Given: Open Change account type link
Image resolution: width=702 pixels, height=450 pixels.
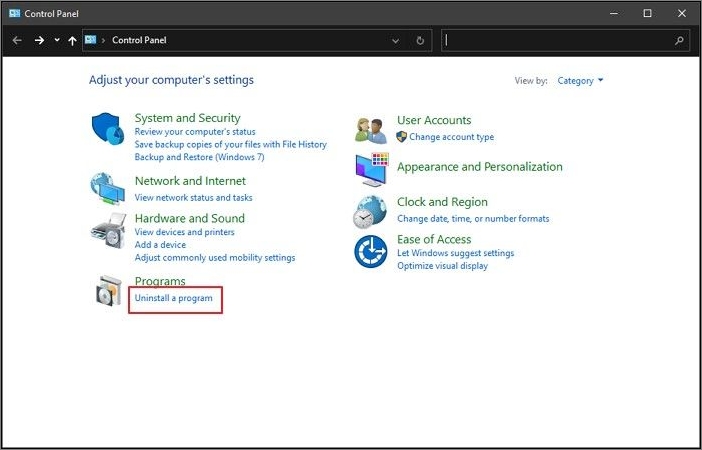Looking at the screenshot, I should (451, 137).
